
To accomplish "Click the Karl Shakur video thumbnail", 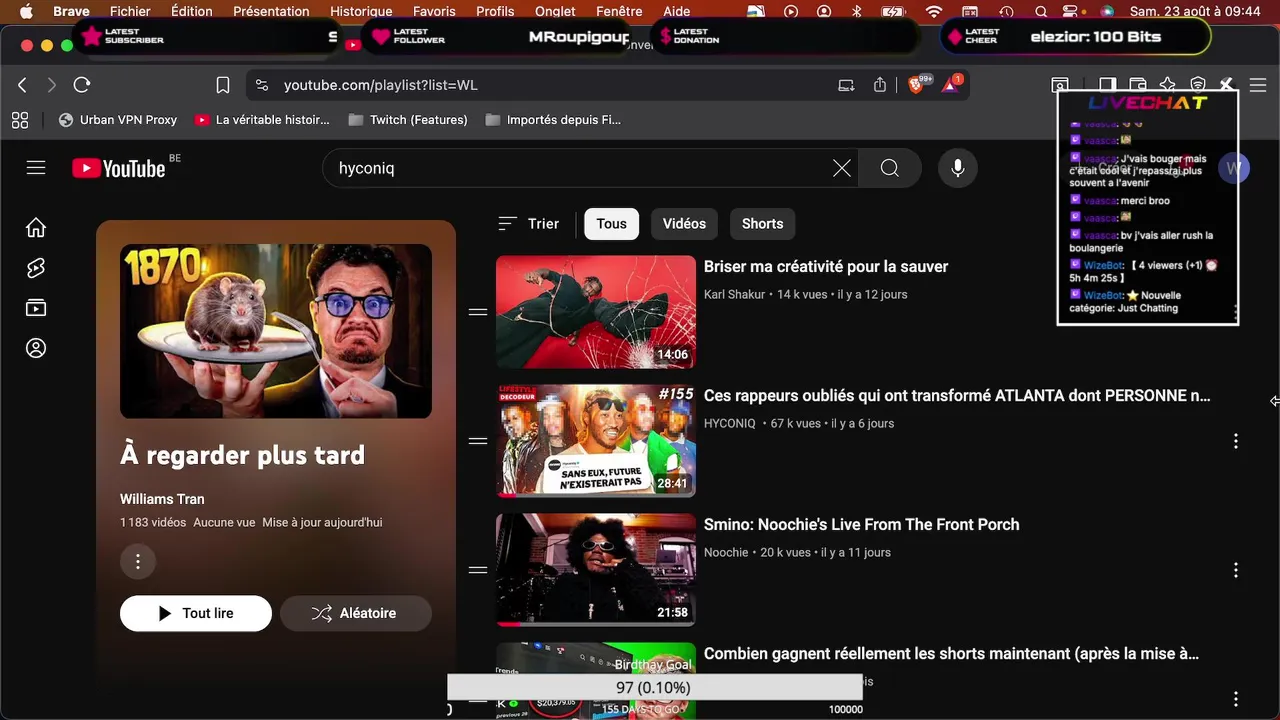I will pyautogui.click(x=596, y=312).
